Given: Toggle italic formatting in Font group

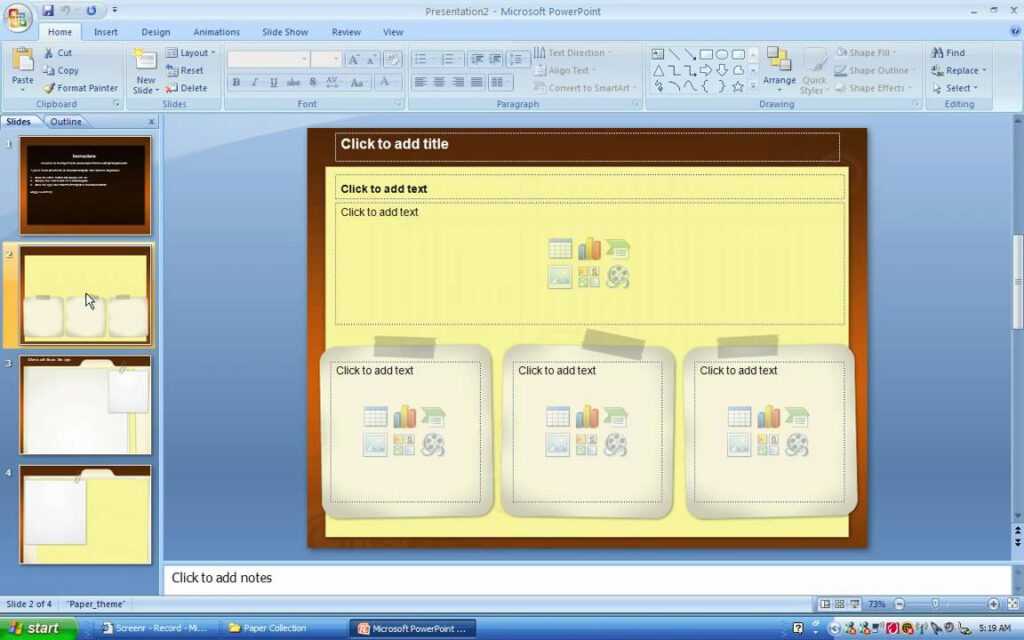Looking at the screenshot, I should click(x=255, y=82).
